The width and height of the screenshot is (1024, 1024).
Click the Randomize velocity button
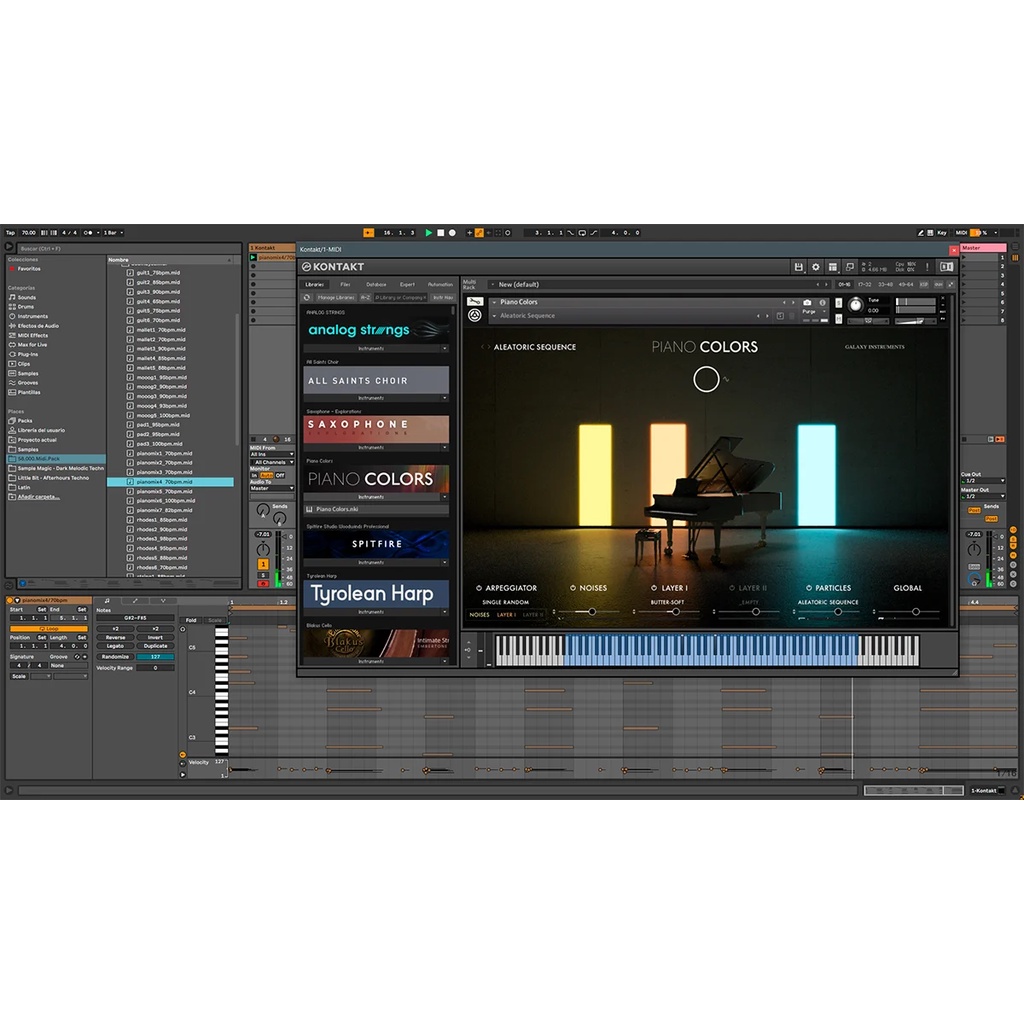115,657
